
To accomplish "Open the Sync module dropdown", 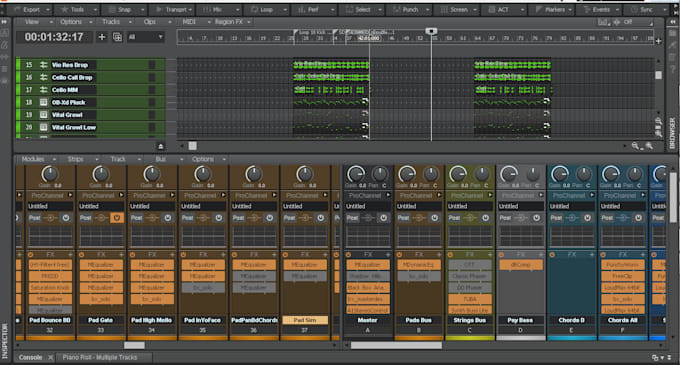I will coord(664,10).
